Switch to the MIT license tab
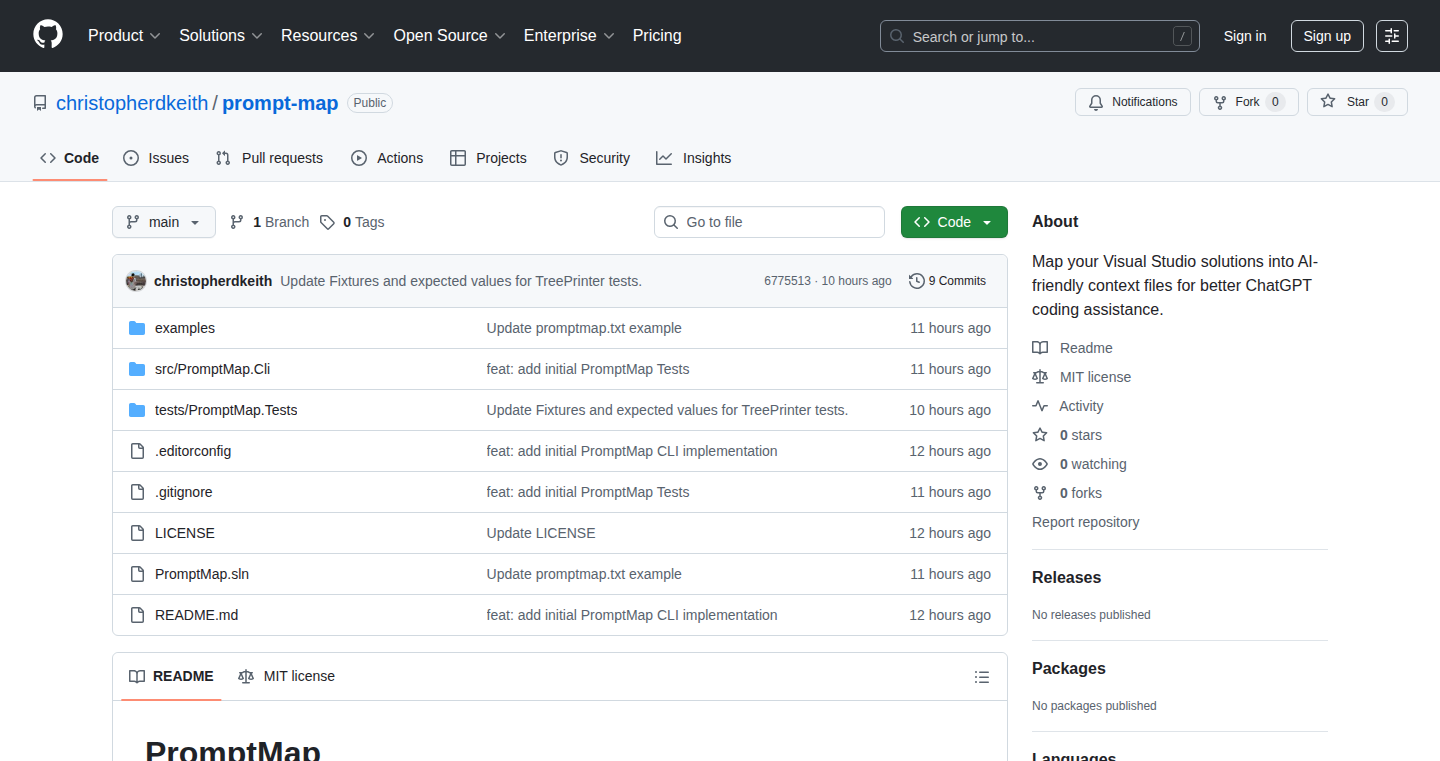The image size is (1440, 761). tap(287, 676)
